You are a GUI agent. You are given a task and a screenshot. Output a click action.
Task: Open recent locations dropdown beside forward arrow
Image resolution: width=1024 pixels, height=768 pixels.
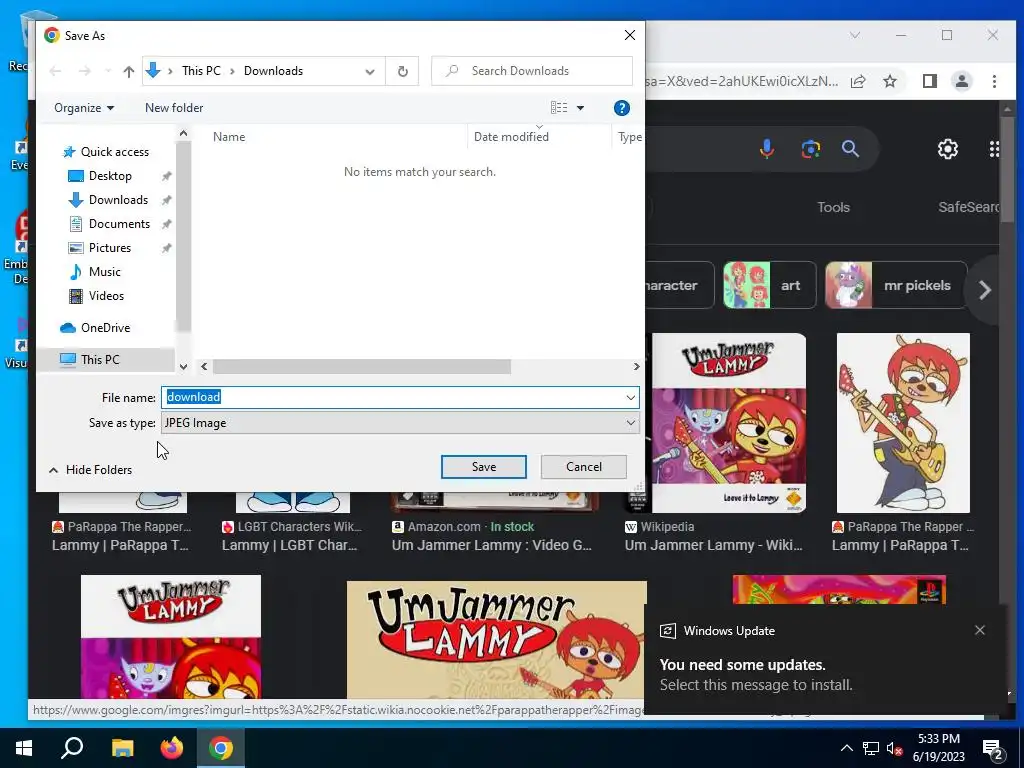pyautogui.click(x=108, y=71)
